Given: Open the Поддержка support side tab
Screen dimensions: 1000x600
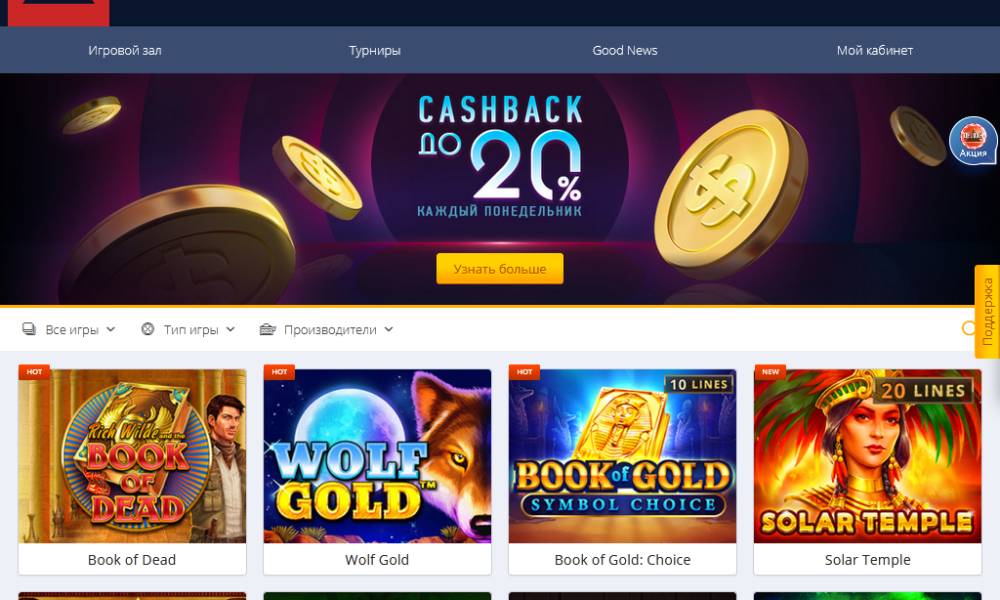Looking at the screenshot, I should point(987,311).
